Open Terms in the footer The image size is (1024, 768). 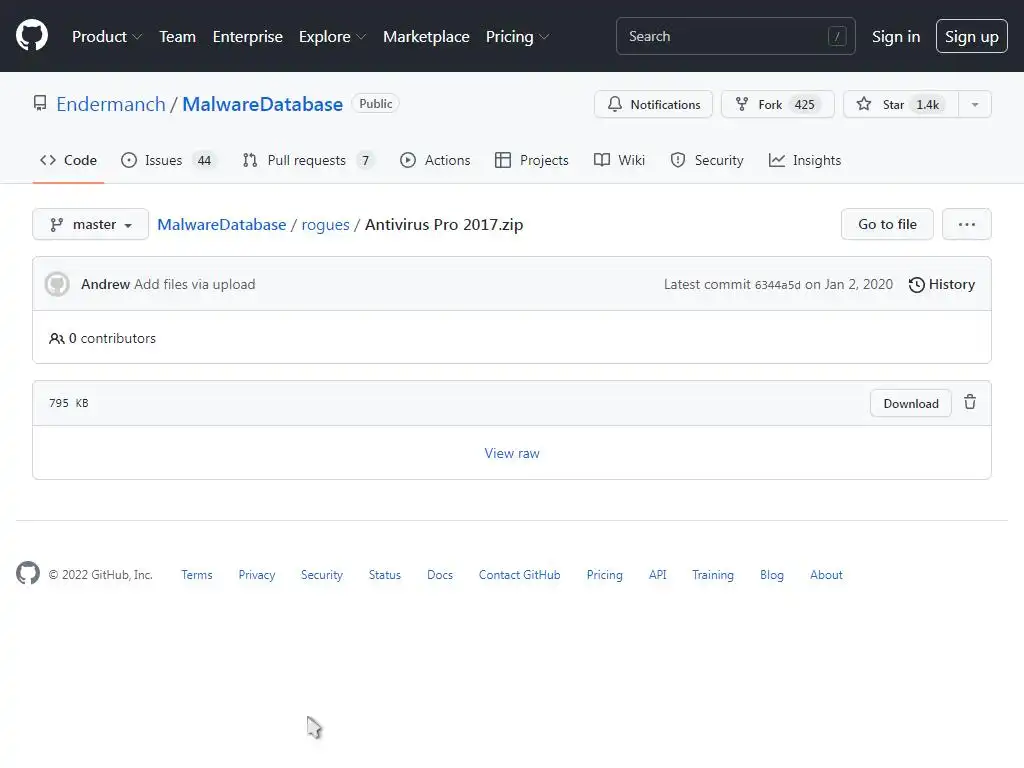[197, 575]
